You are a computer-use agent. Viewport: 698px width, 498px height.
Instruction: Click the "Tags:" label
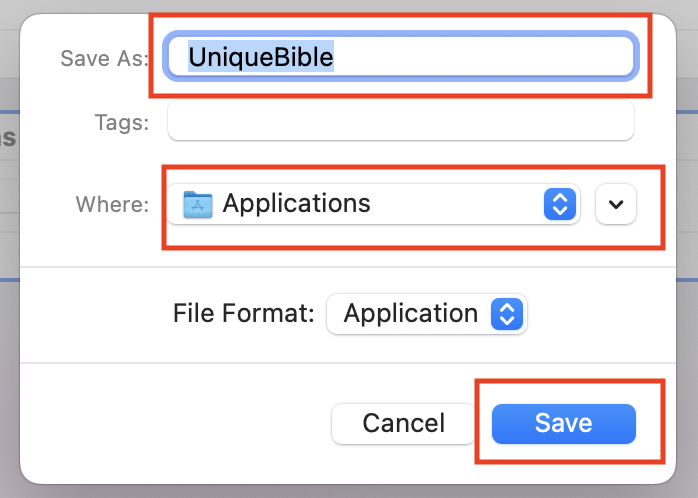click(122, 122)
